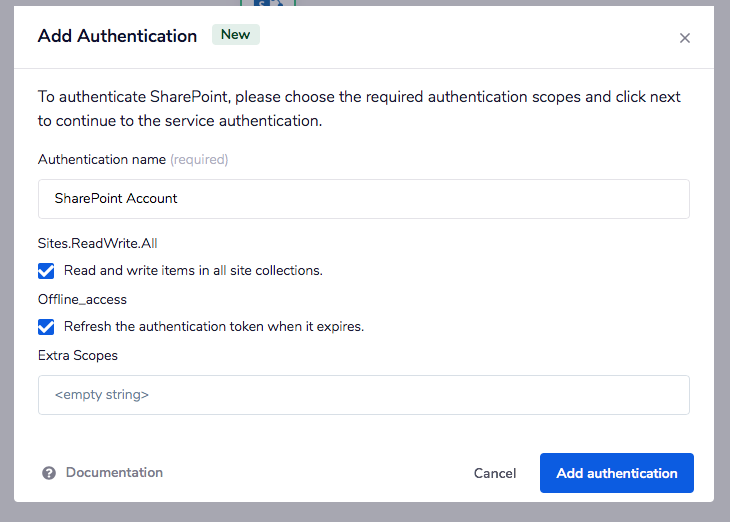Viewport: 730px width, 522px height.
Task: Click the 'Refresh the authentication token' label text
Action: tap(213, 327)
